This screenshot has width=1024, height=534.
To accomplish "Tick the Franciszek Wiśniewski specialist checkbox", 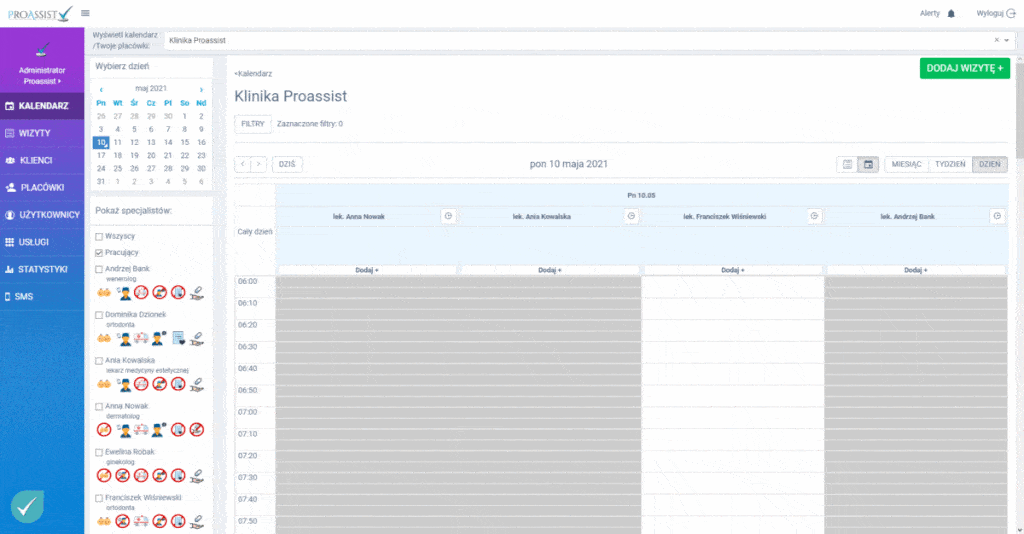I will (x=99, y=497).
